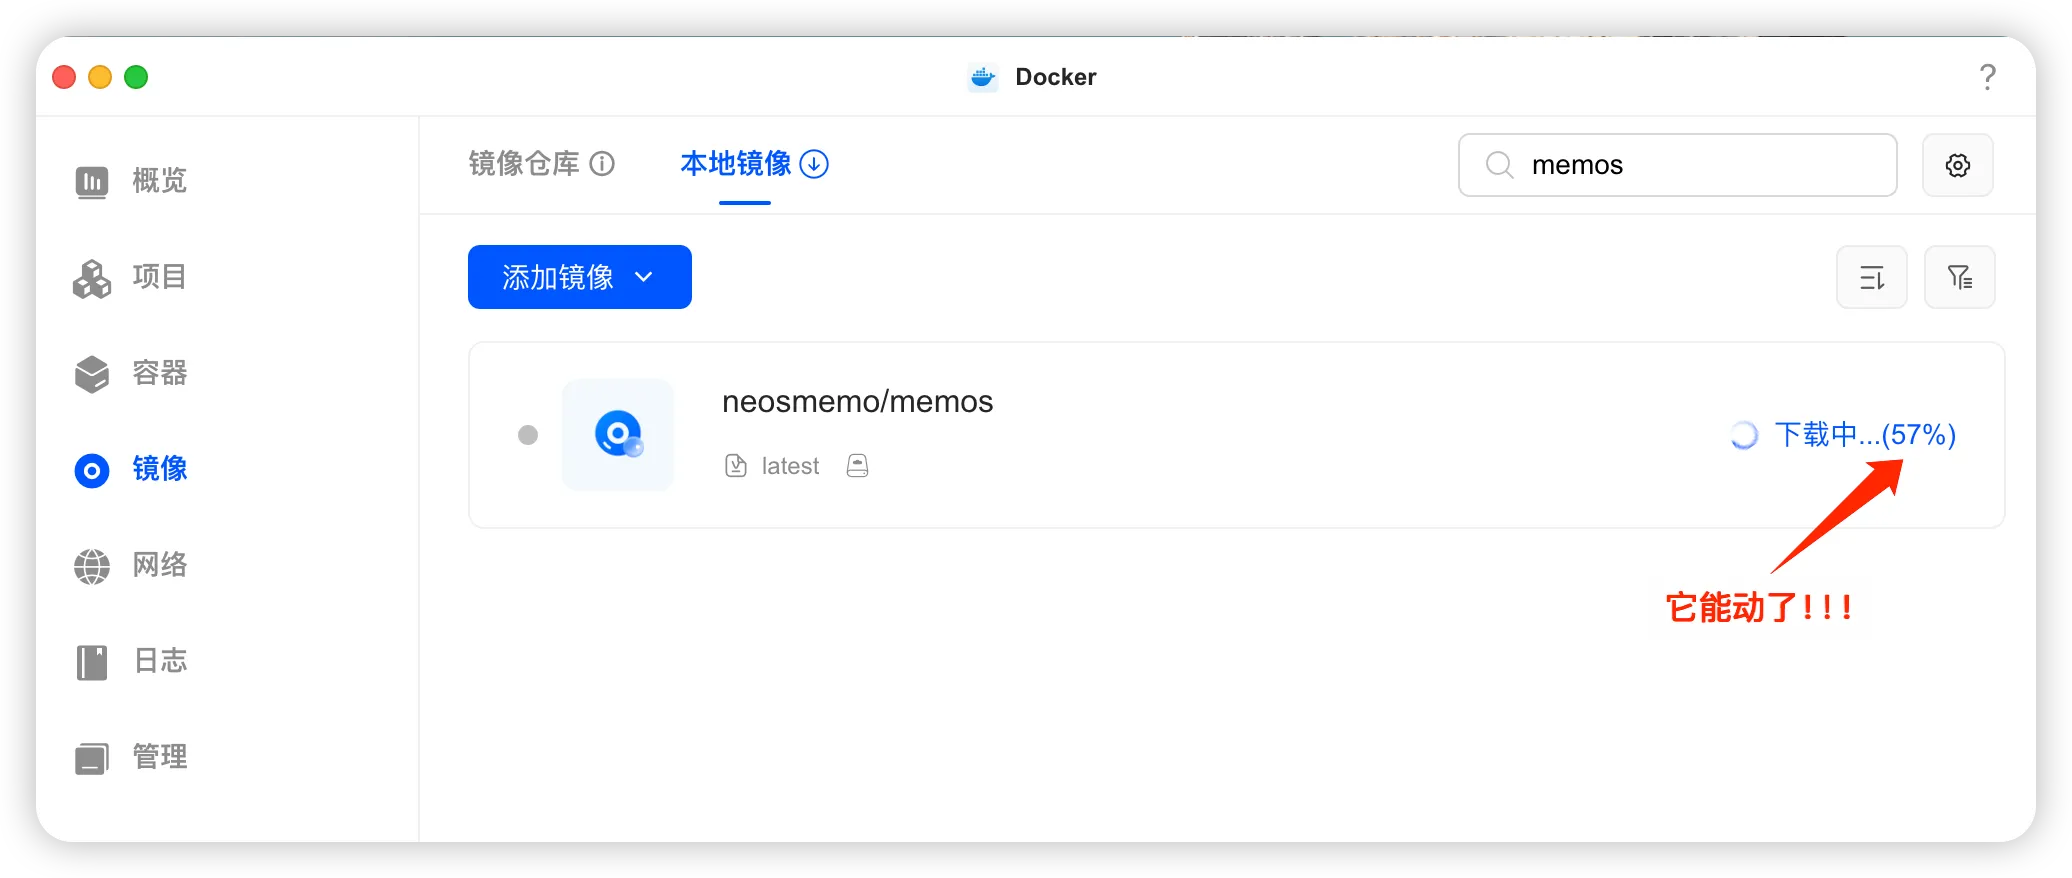Click the storage icon after latest
The height and width of the screenshot is (878, 2072).
click(x=857, y=466)
